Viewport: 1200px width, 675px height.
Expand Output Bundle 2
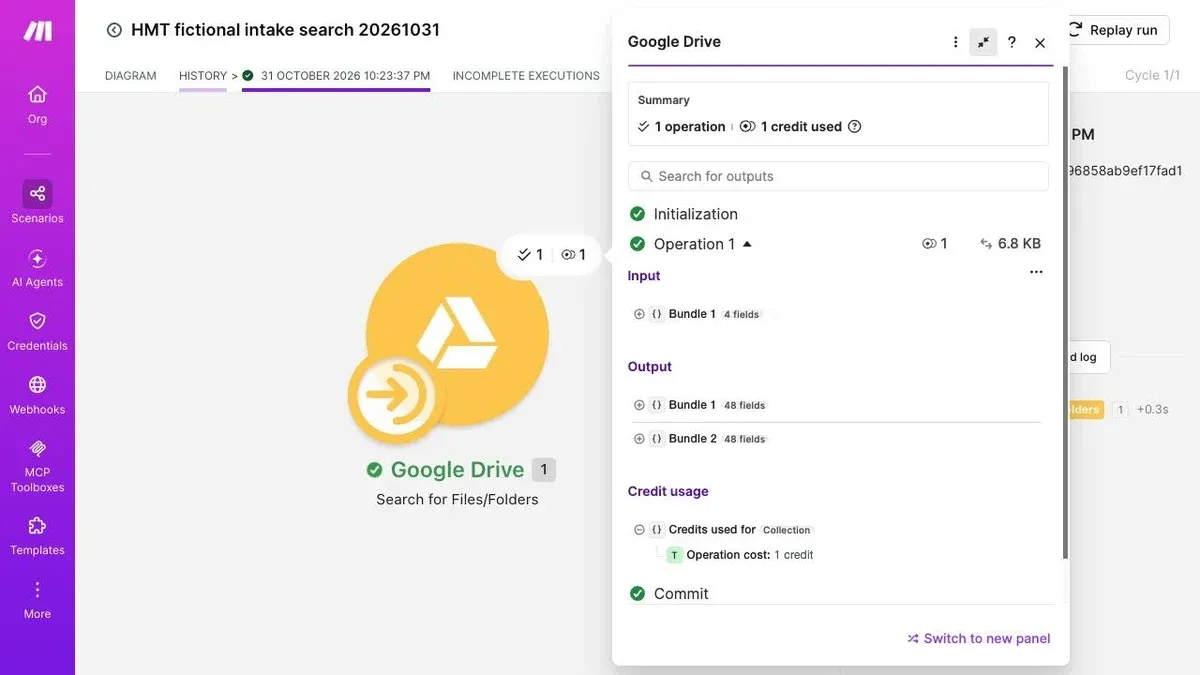[639, 439]
